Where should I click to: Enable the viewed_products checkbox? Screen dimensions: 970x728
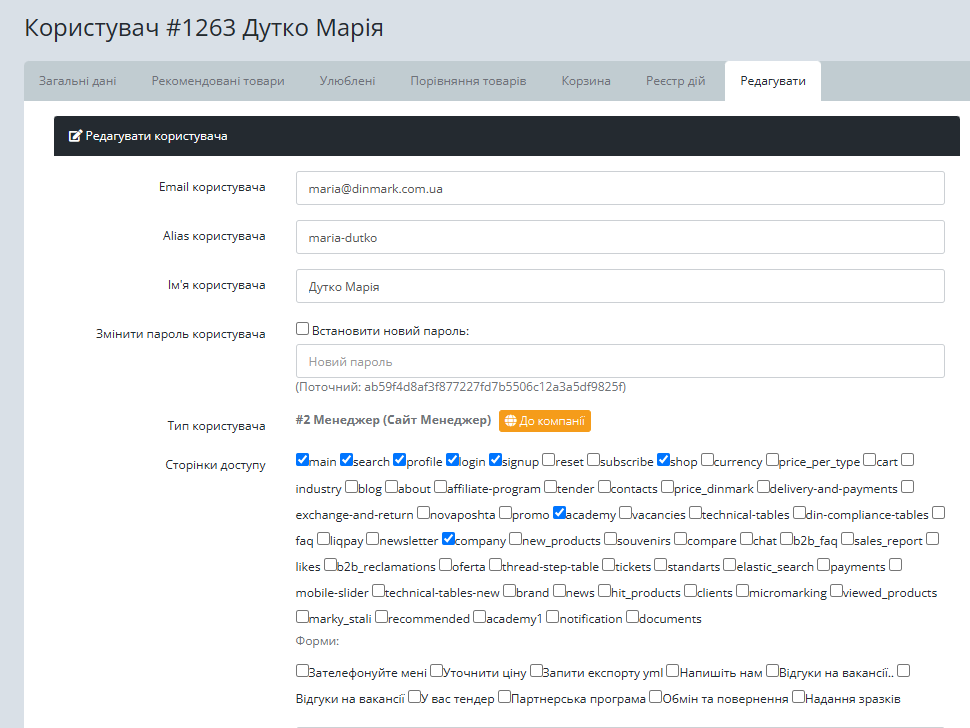tap(836, 591)
